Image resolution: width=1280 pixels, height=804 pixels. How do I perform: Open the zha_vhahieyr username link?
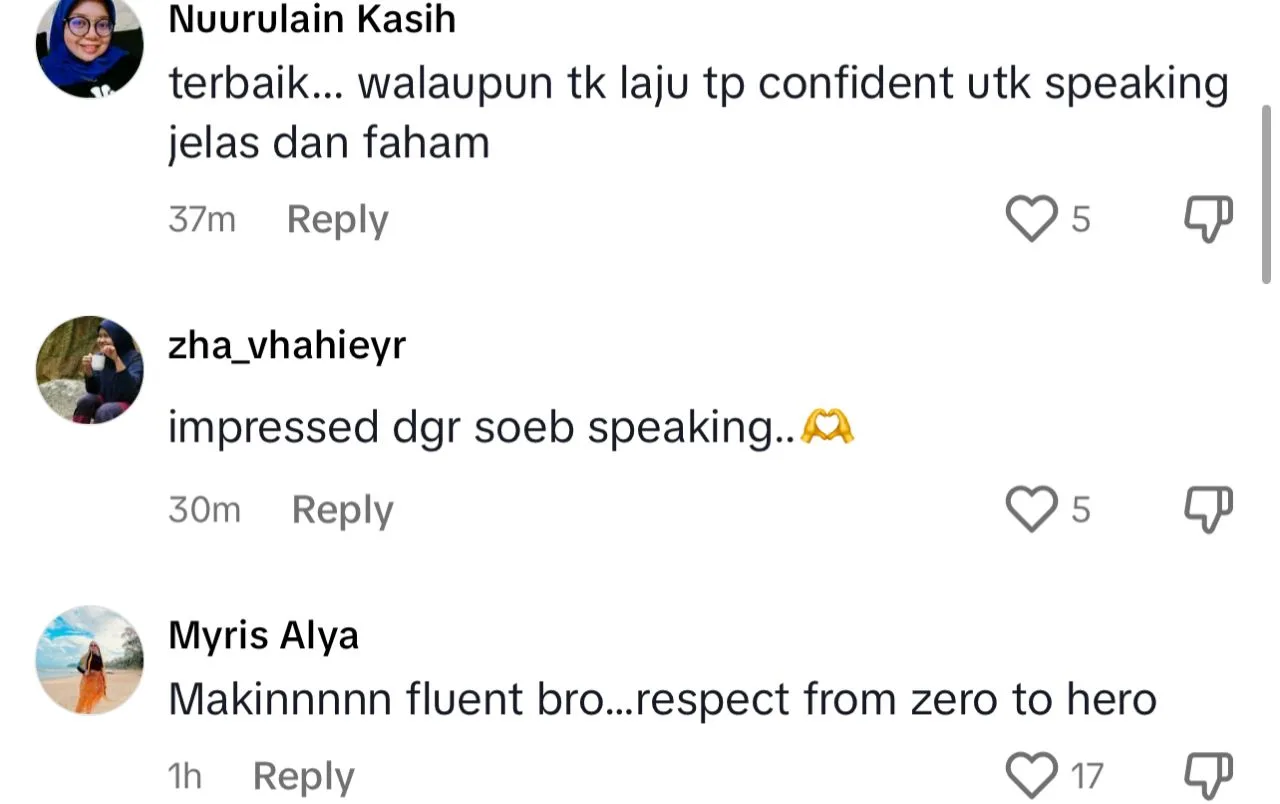point(287,346)
